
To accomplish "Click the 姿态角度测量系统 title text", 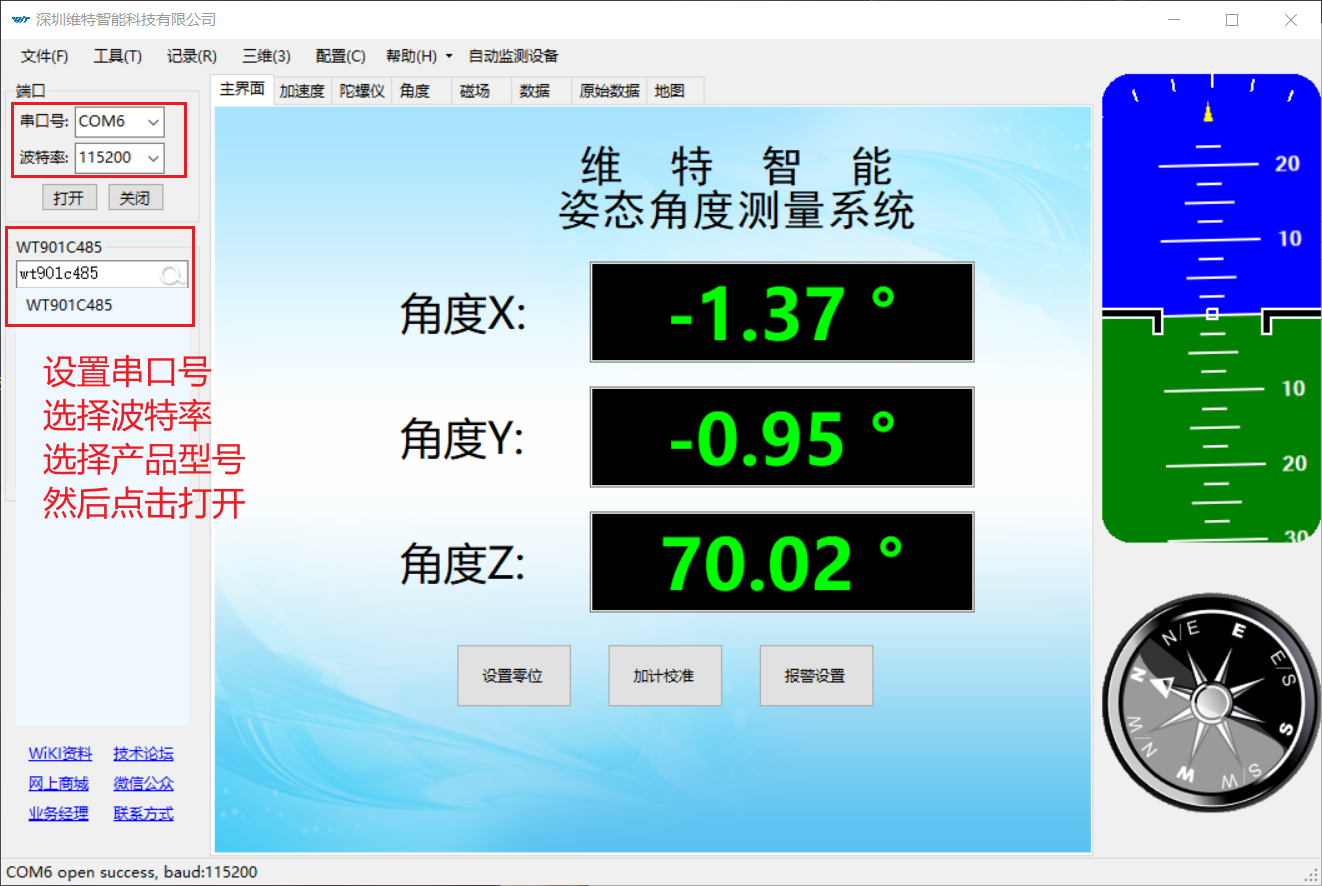I will coord(736,211).
